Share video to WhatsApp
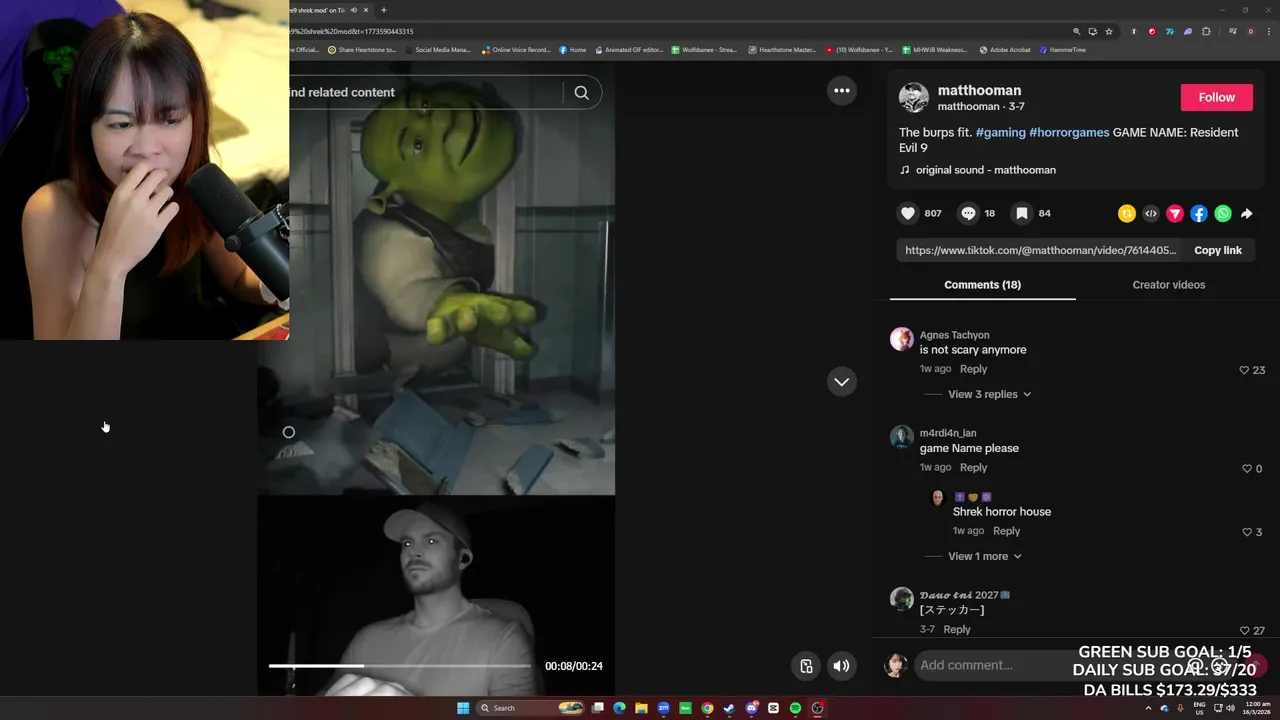 (1223, 213)
